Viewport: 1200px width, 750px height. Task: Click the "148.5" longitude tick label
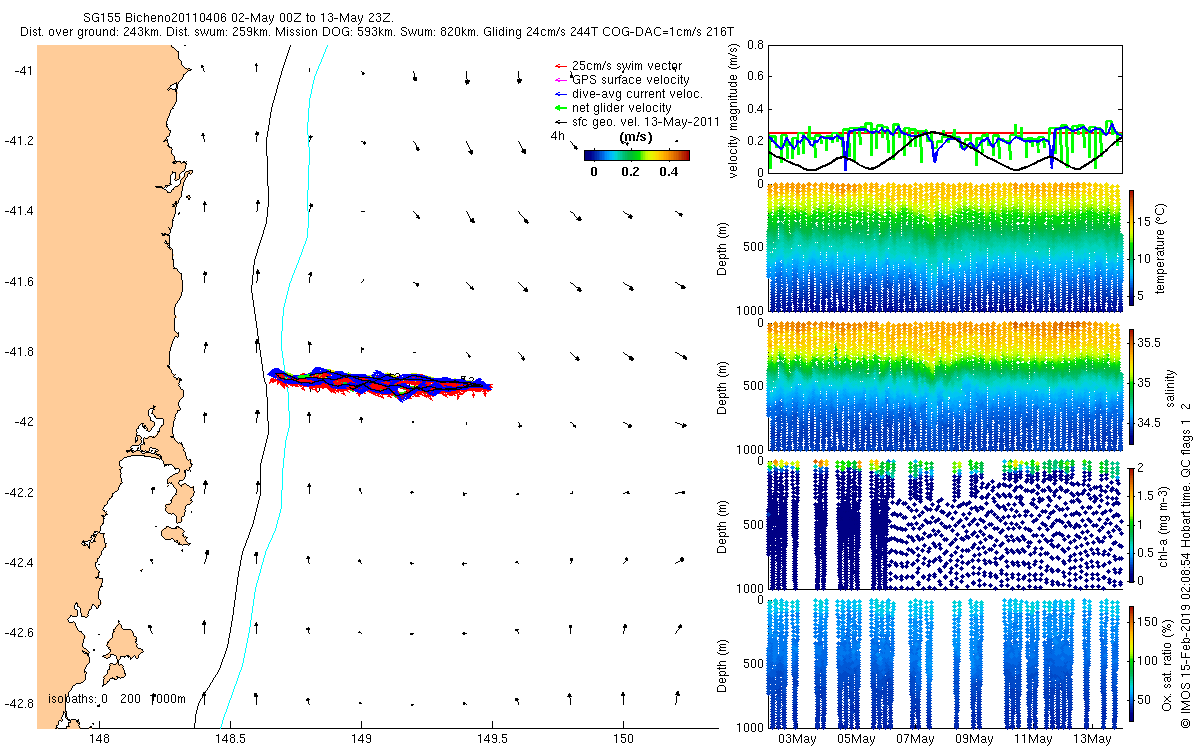[230, 739]
